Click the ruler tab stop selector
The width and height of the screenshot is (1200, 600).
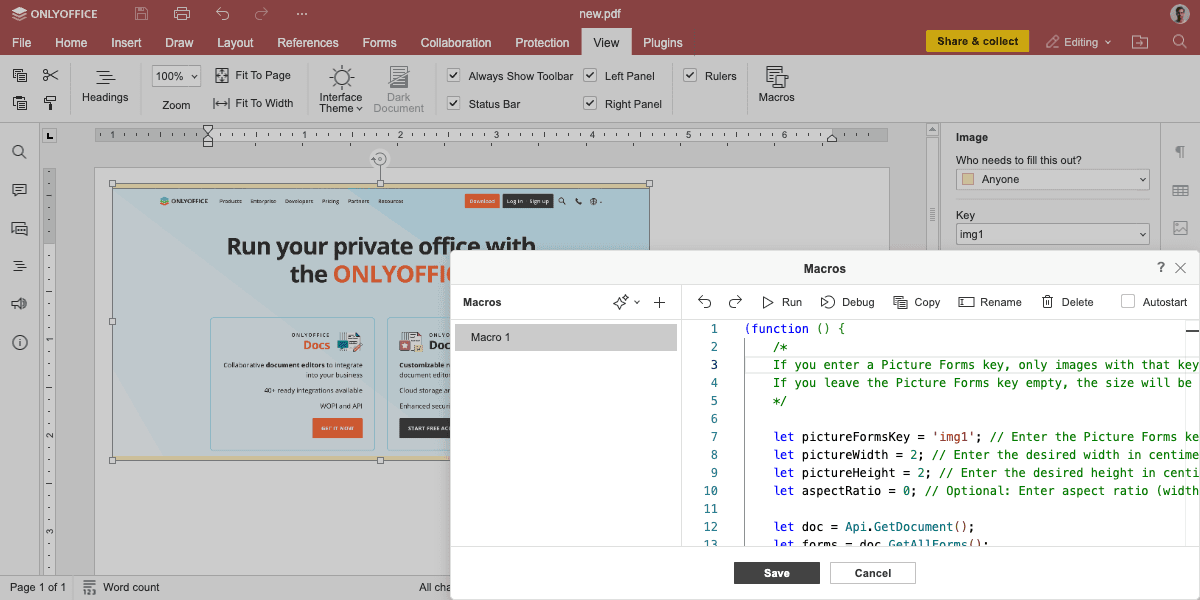[51, 136]
